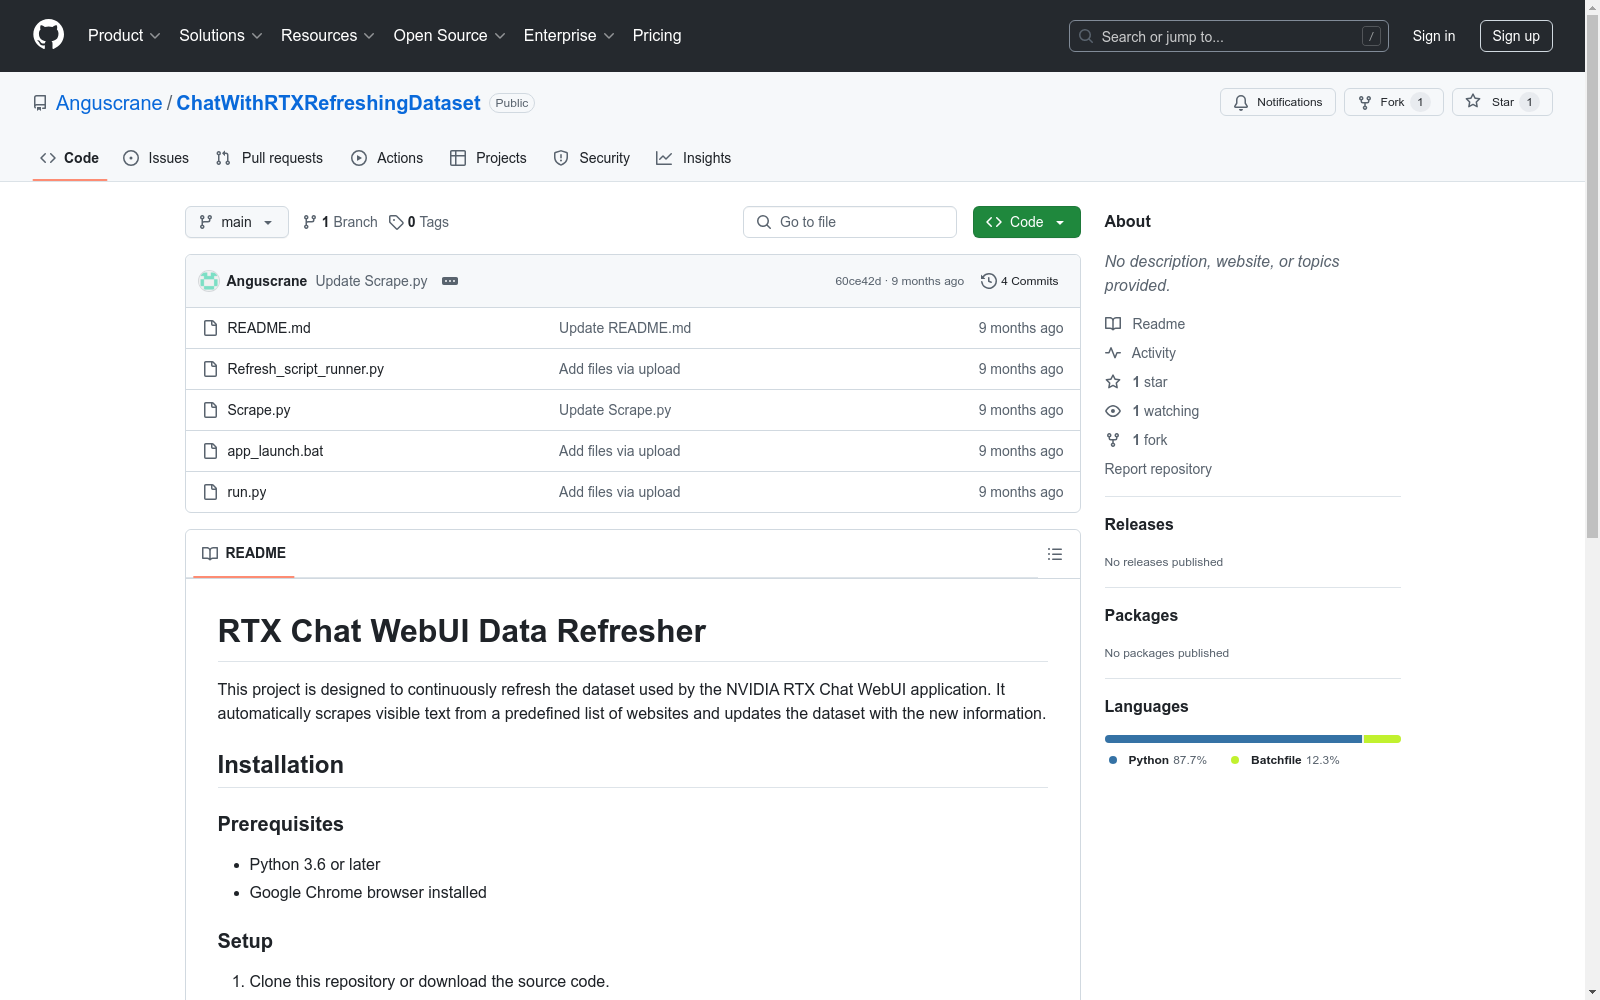Click the Releases heading link

click(1139, 524)
